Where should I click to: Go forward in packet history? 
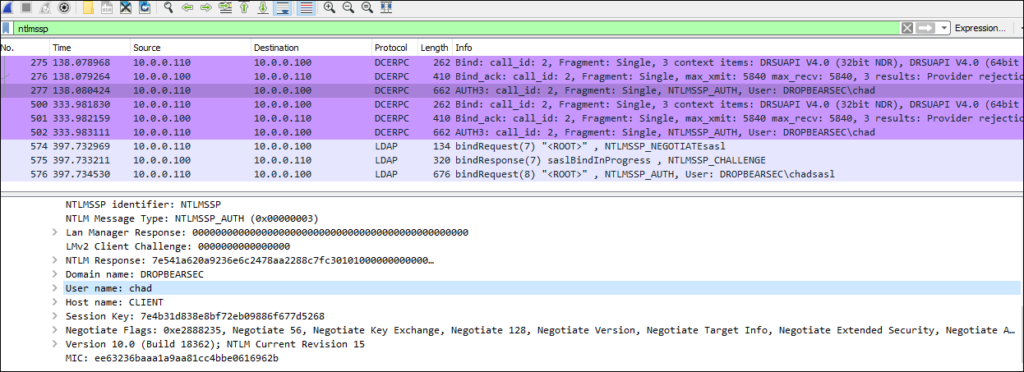[x=206, y=8]
